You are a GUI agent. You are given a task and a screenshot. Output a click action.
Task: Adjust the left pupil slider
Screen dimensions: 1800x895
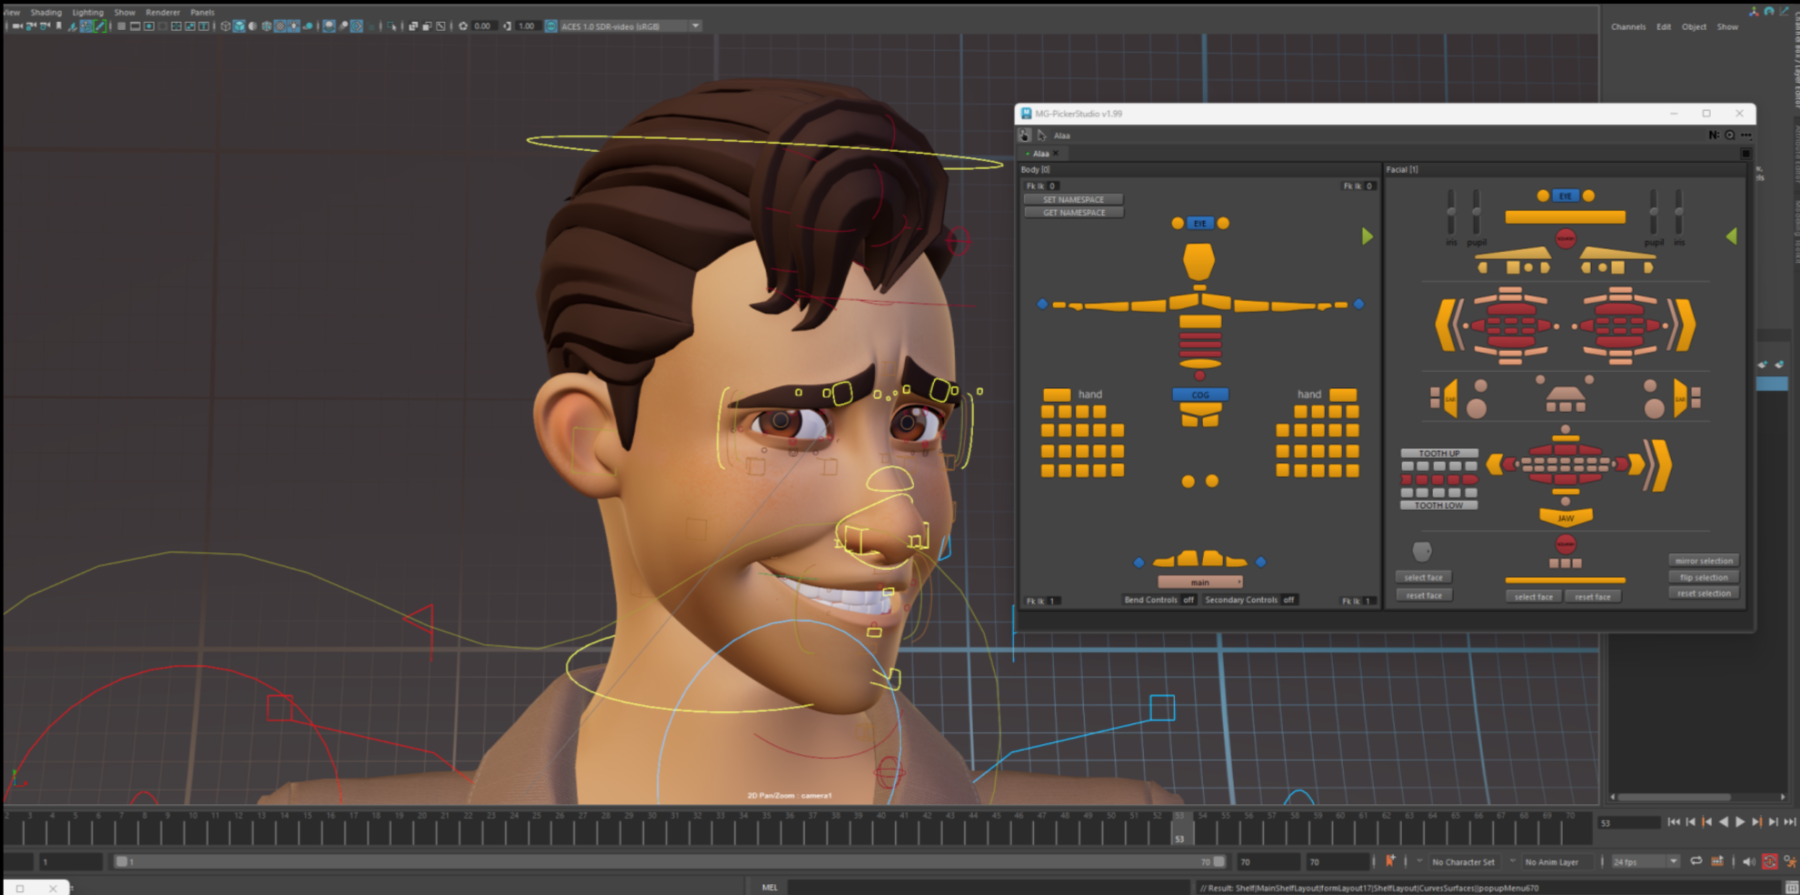(x=1476, y=212)
